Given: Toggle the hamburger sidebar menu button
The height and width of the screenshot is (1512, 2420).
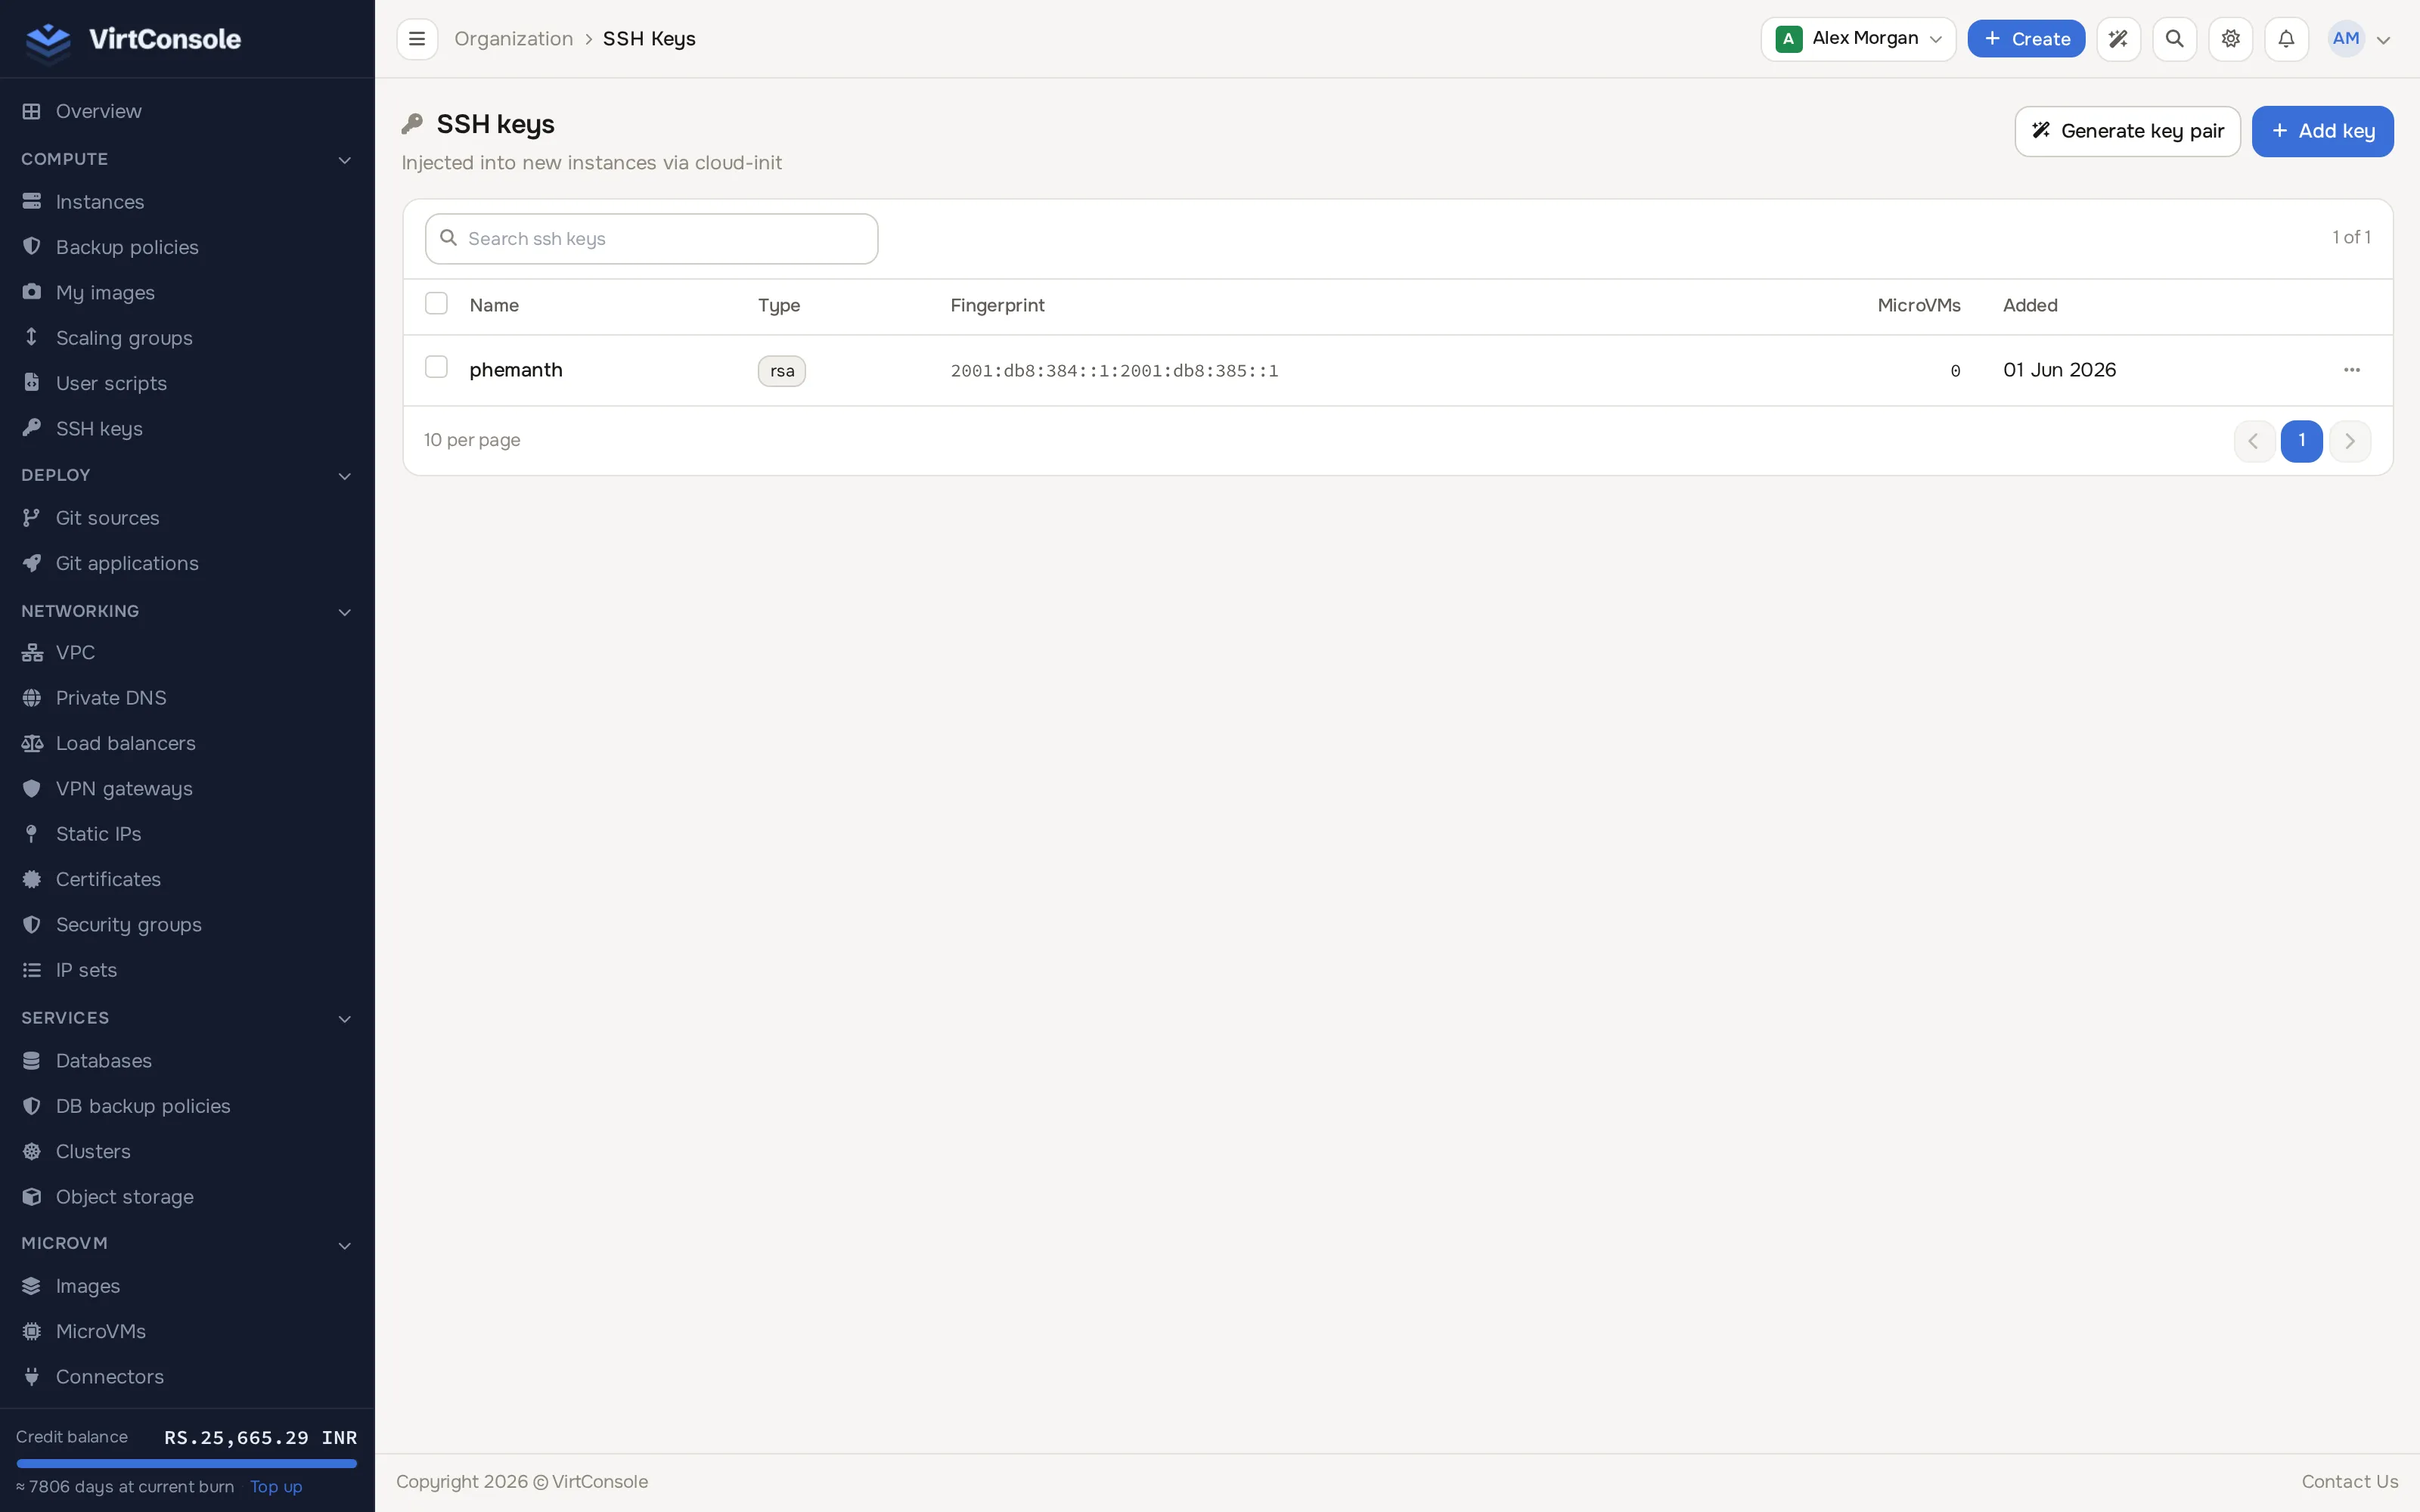Looking at the screenshot, I should pos(417,39).
